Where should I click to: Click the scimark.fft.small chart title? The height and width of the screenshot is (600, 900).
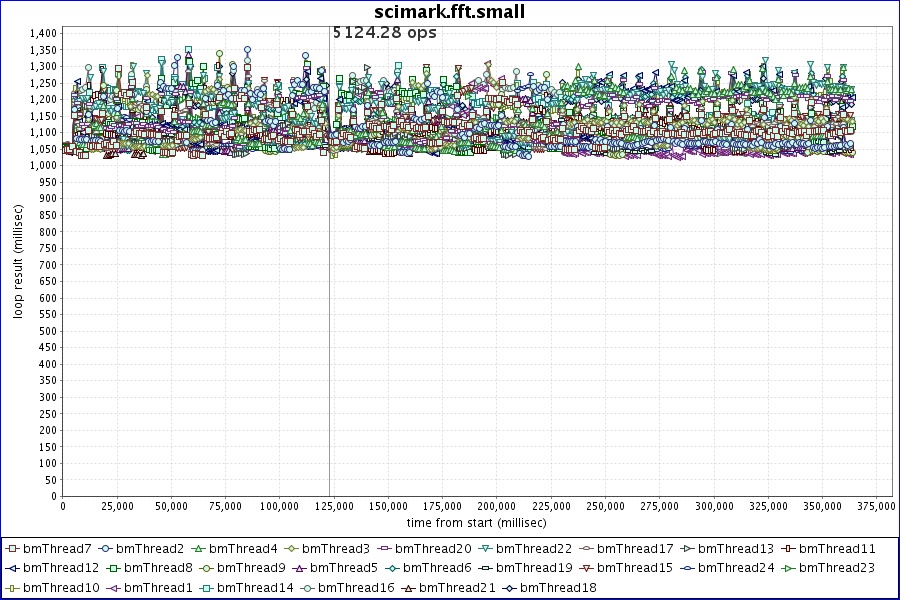pyautogui.click(x=449, y=11)
